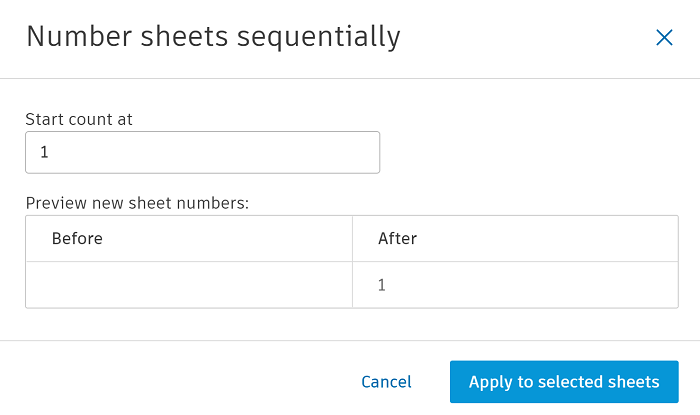Click the empty Before preview cell
Screen dimensions: 700x415
point(189,285)
